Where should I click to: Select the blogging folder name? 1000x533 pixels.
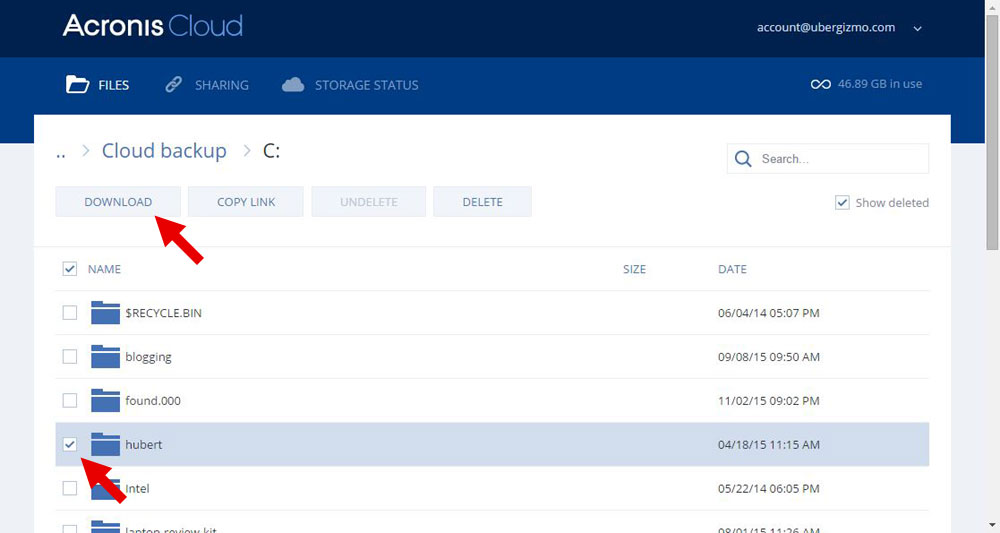(148, 357)
